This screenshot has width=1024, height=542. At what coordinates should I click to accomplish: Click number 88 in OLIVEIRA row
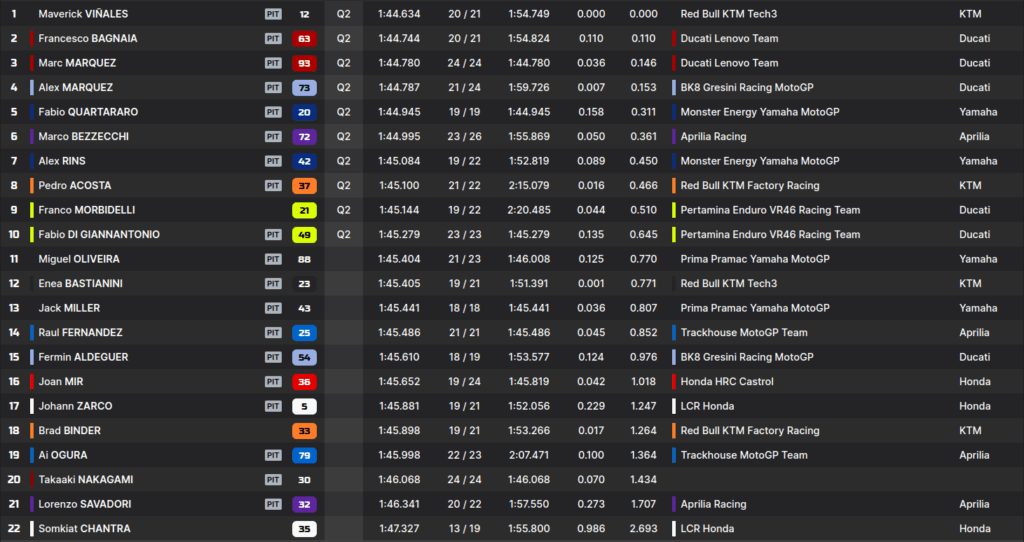click(304, 259)
